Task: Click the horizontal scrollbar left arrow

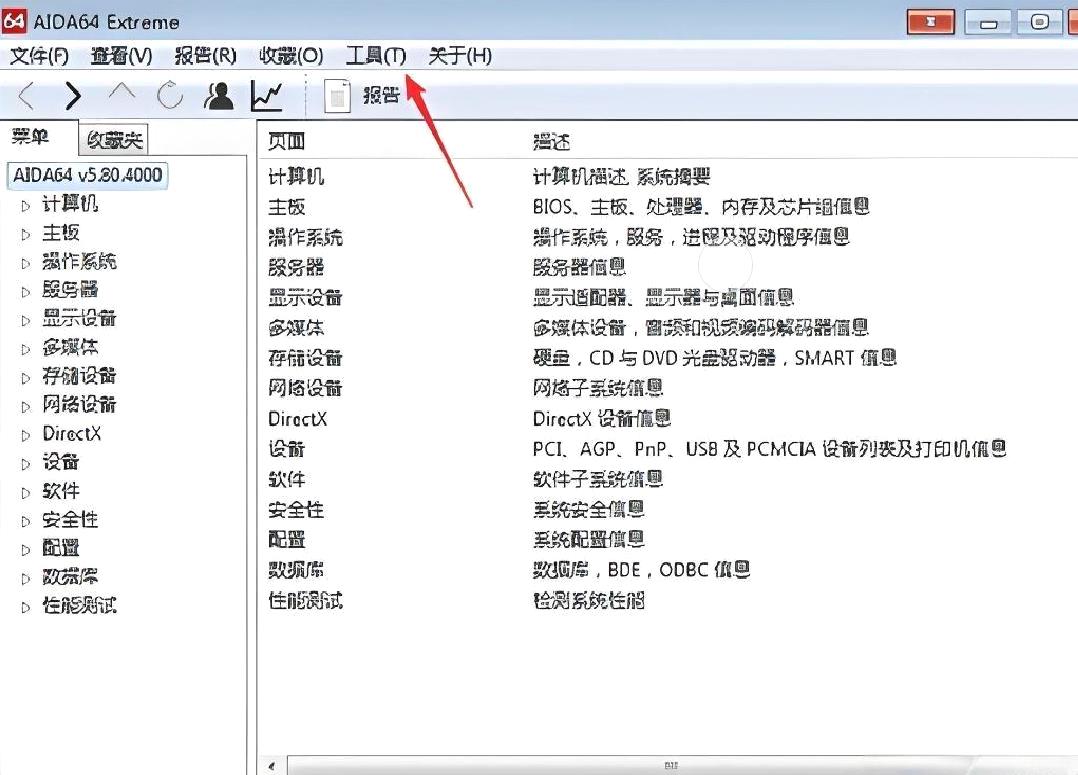Action: pos(272,765)
